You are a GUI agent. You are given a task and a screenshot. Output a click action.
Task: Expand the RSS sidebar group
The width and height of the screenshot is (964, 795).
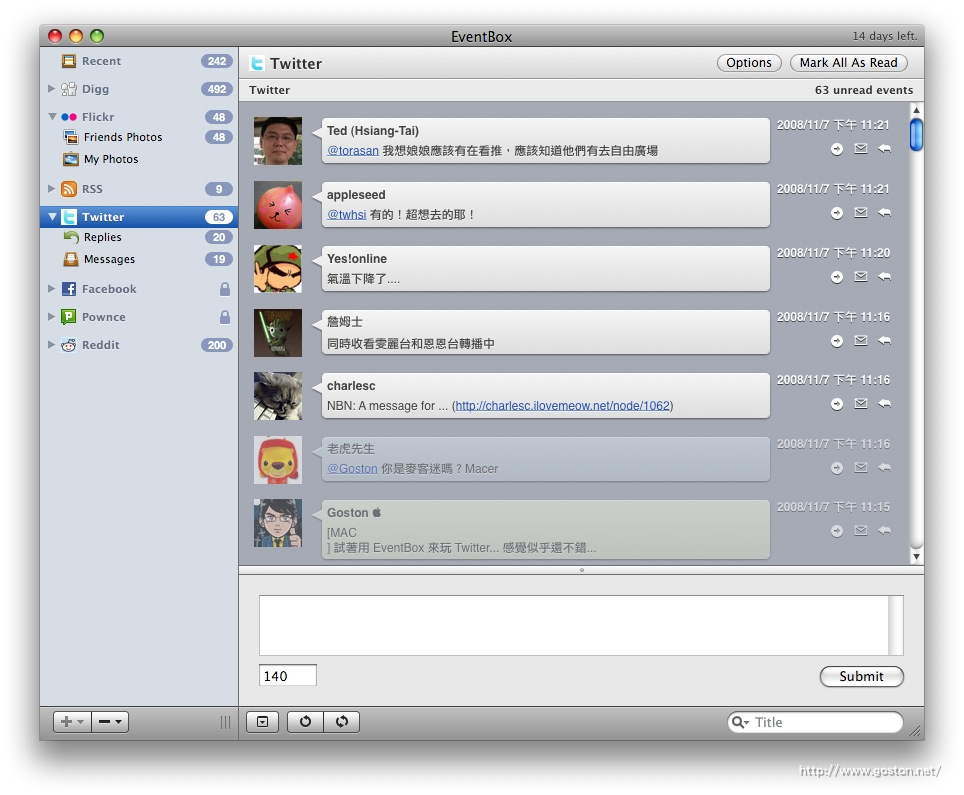[52, 188]
